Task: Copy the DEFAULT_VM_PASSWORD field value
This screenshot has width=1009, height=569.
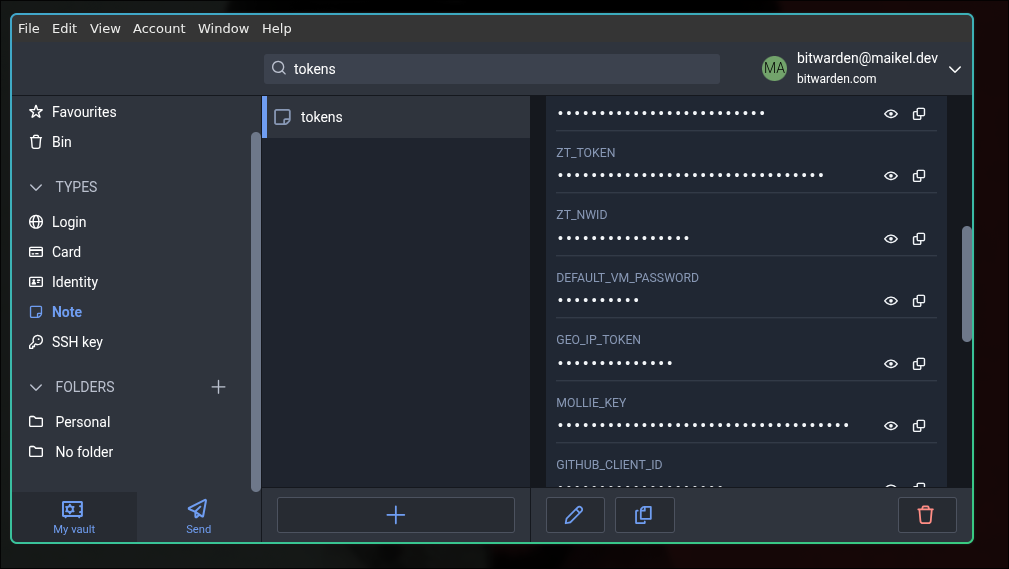Action: tap(918, 301)
